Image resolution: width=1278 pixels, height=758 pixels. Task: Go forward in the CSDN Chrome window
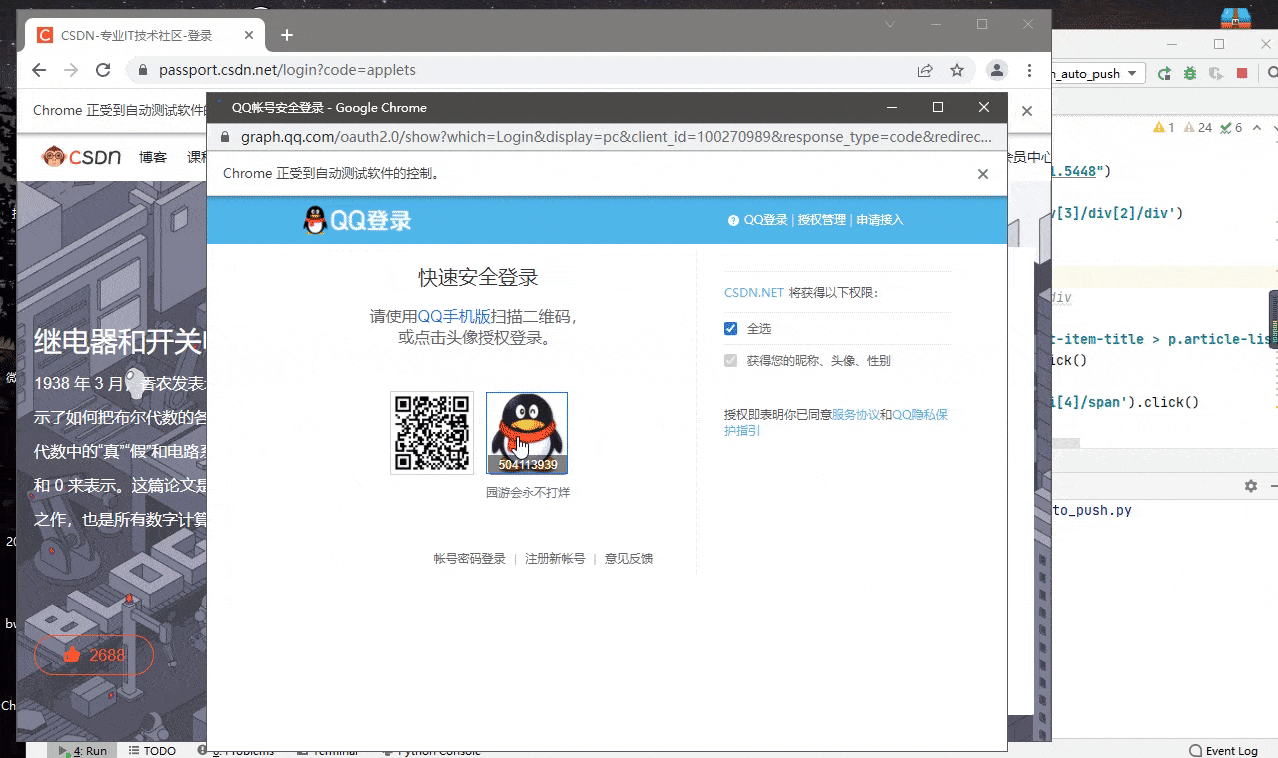71,70
